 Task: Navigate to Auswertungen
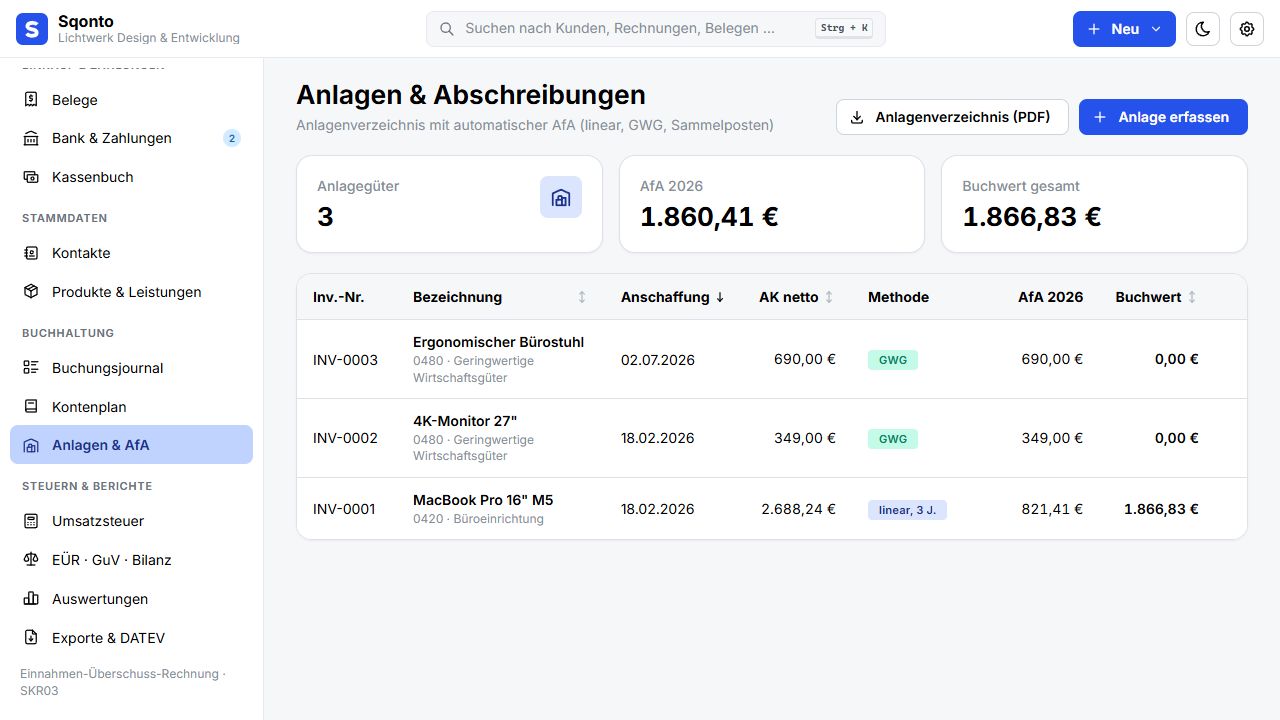pyautogui.click(x=131, y=599)
